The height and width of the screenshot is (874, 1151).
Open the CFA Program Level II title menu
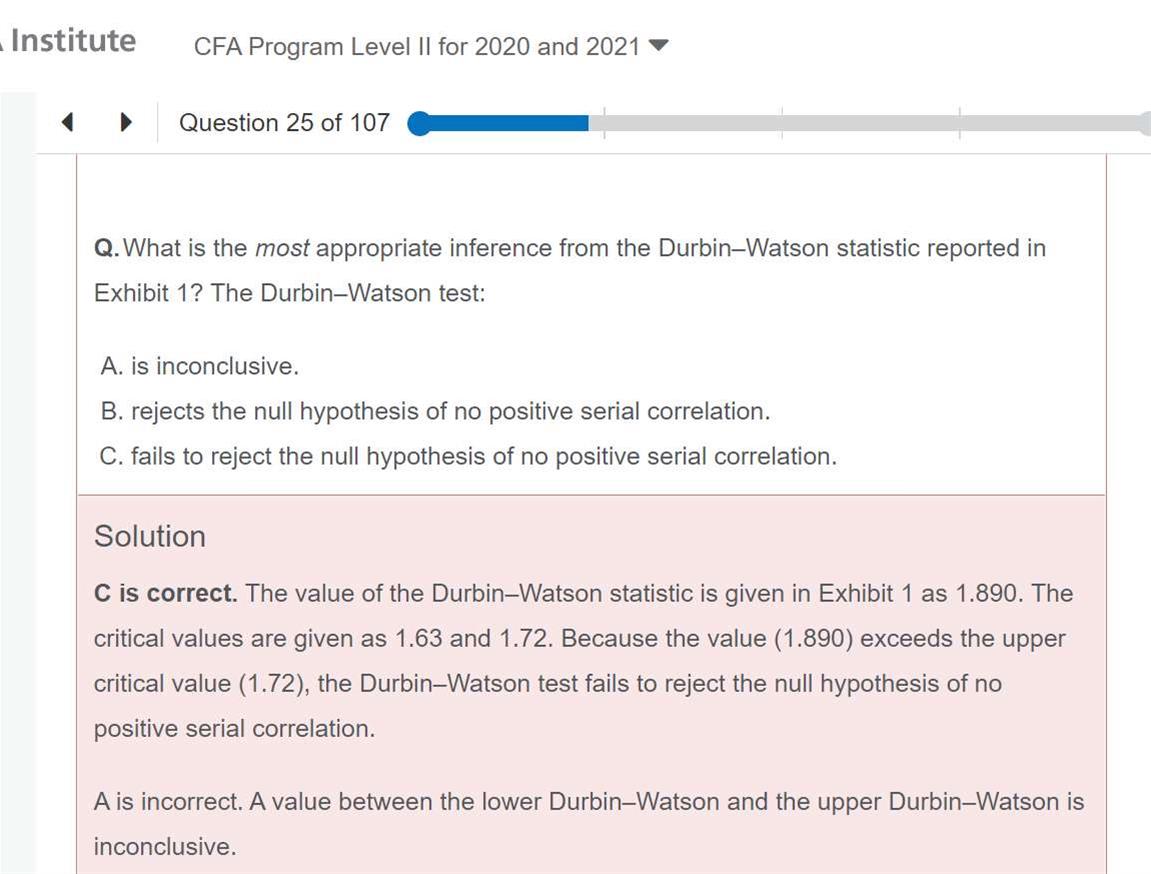pyautogui.click(x=416, y=47)
